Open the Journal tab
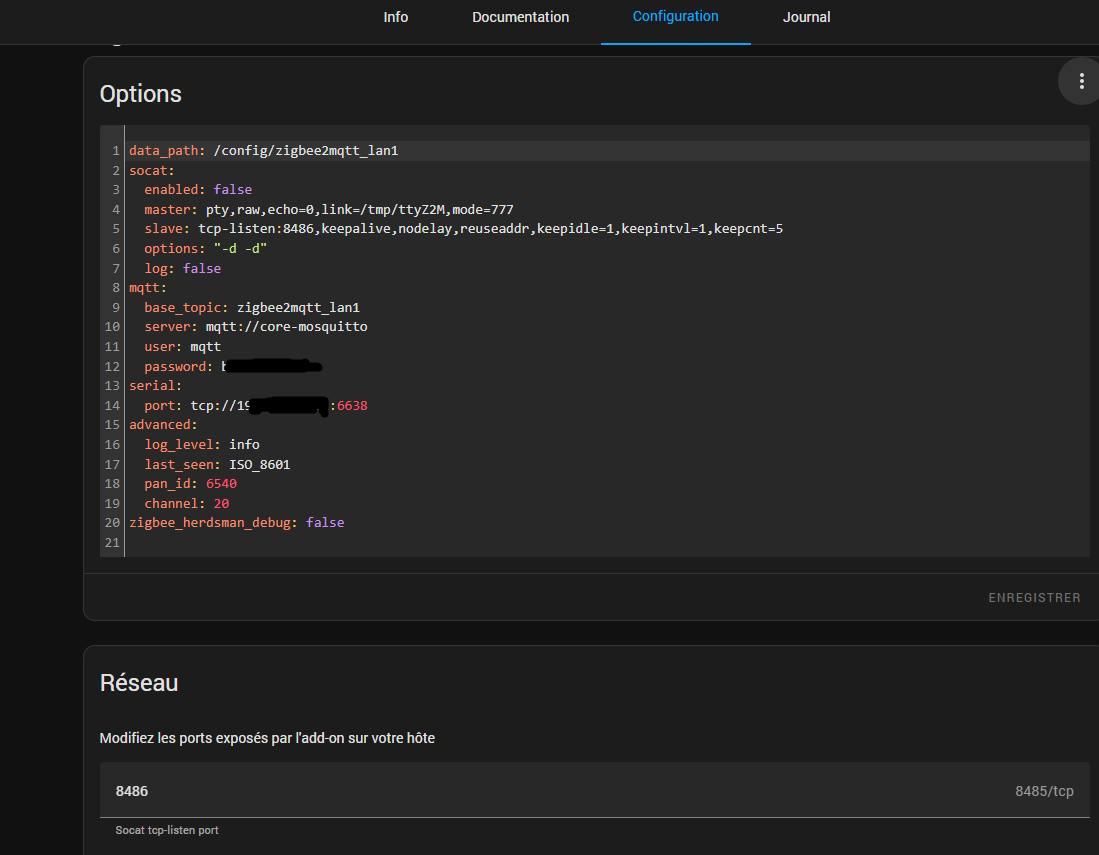1099x855 pixels. pos(806,17)
